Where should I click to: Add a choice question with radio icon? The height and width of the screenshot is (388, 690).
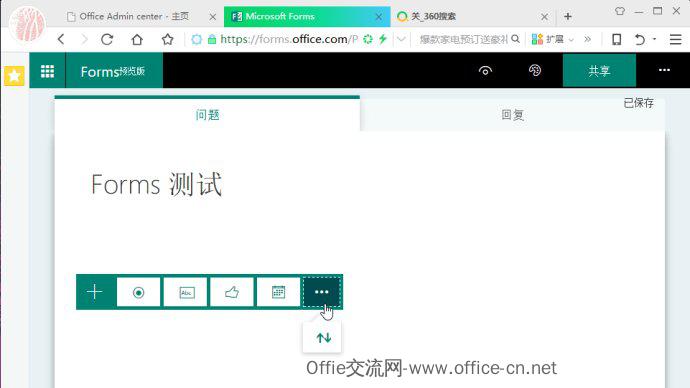(139, 292)
